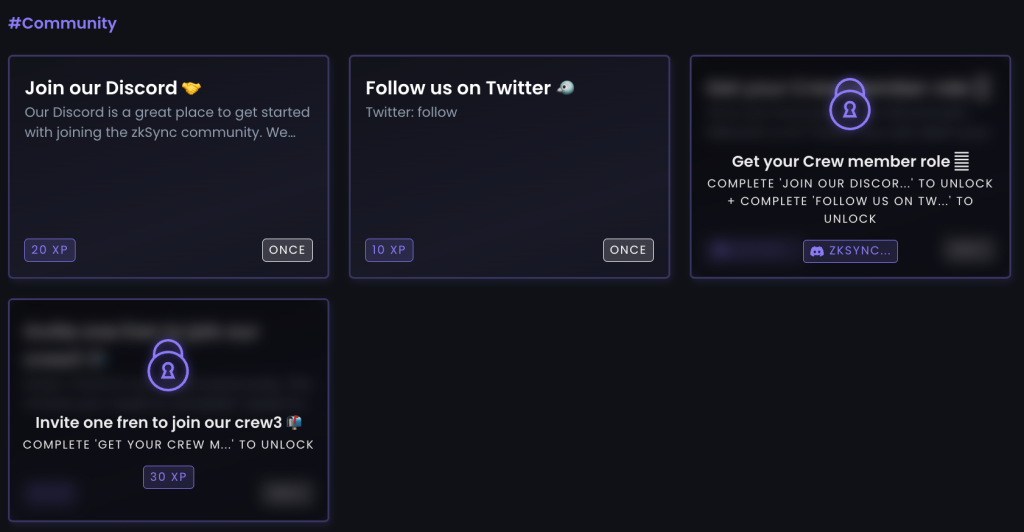Select the 30 XP badge on invite card
The width and height of the screenshot is (1024, 532).
point(168,477)
